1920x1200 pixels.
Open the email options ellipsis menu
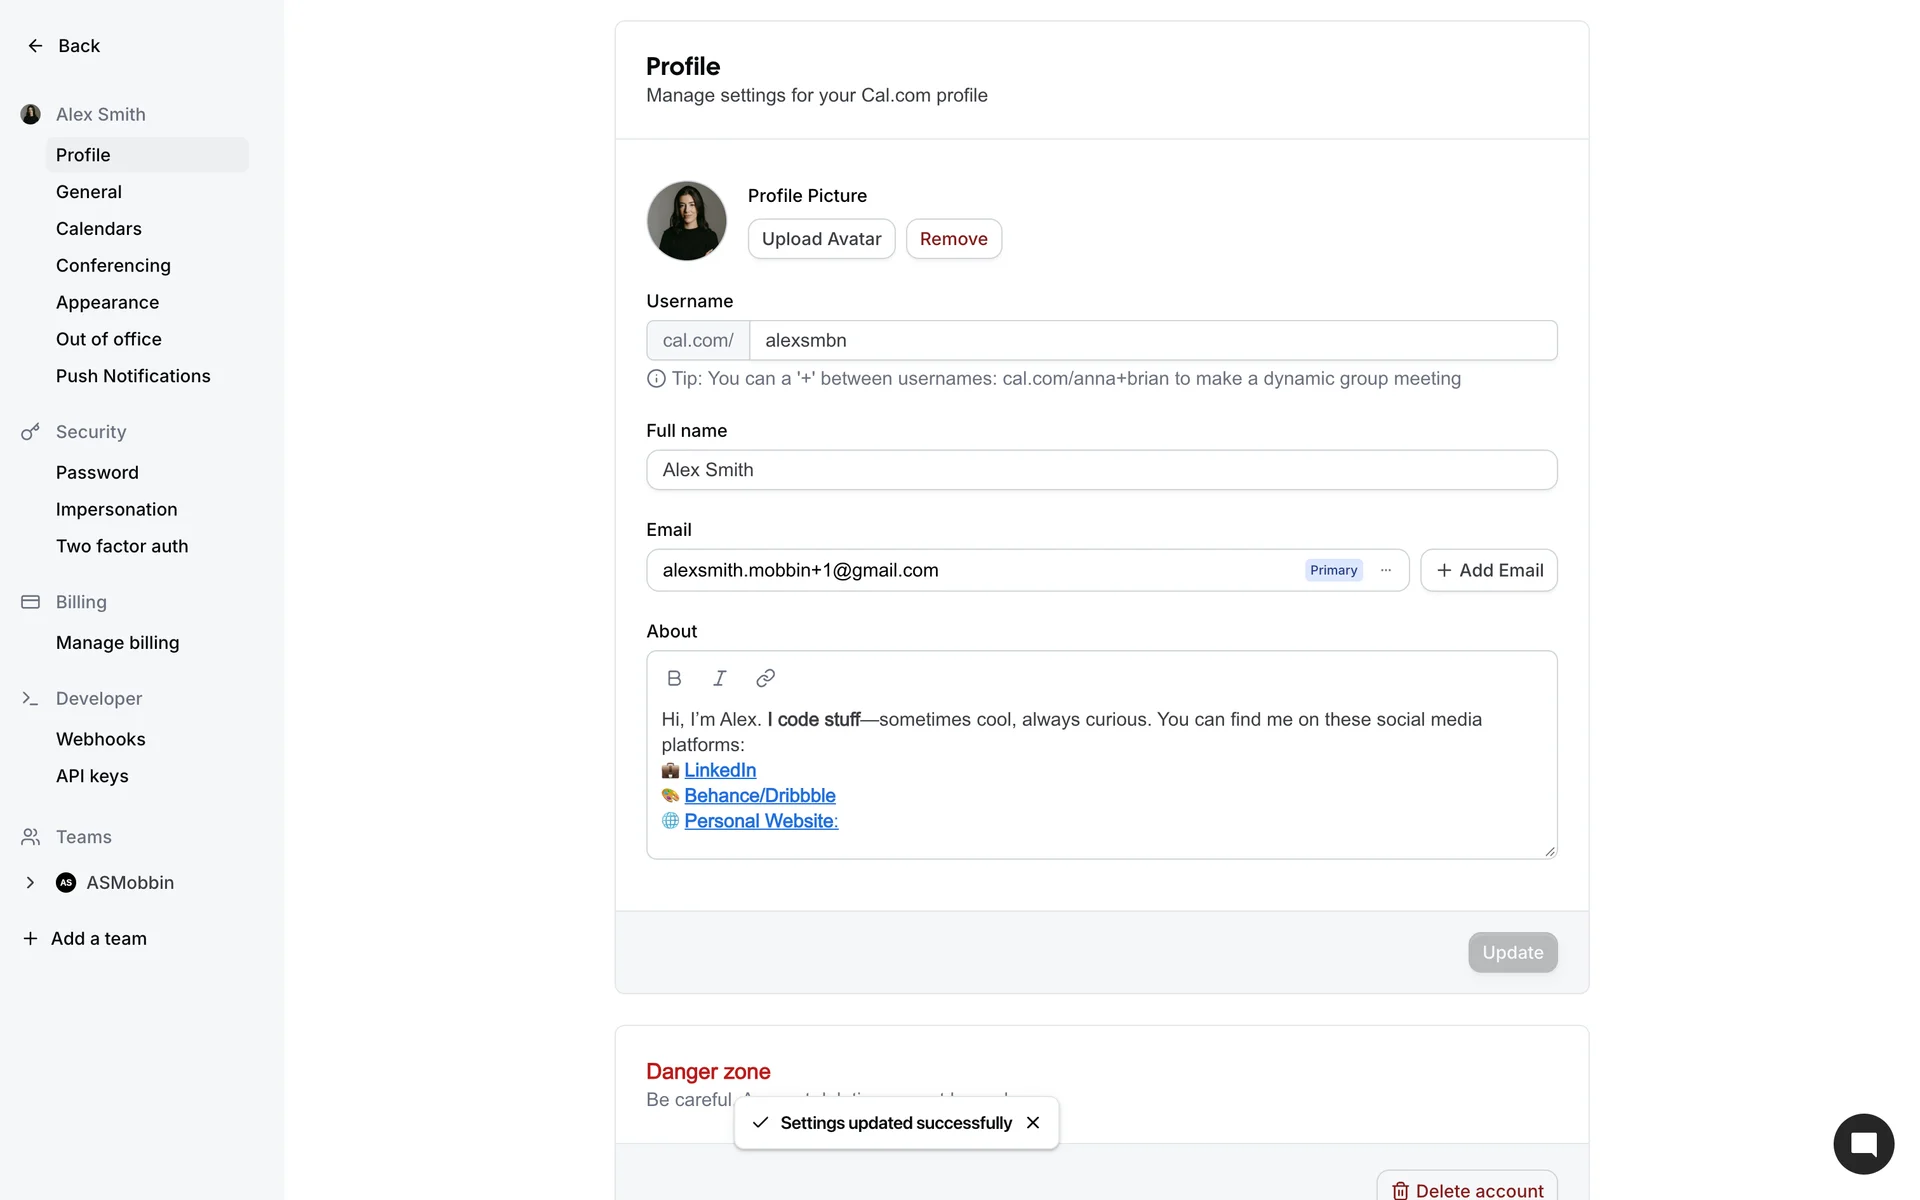click(x=1386, y=570)
